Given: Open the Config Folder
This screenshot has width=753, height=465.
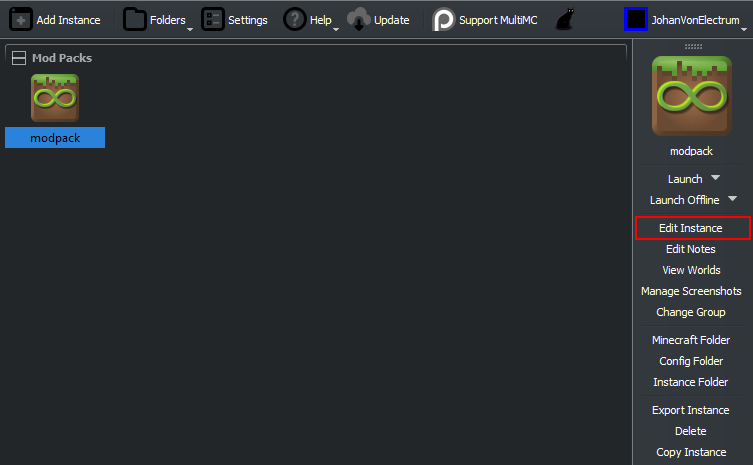Looking at the screenshot, I should (691, 361).
